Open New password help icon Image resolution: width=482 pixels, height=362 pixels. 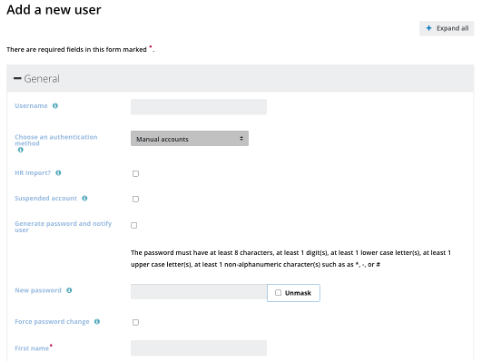69,290
